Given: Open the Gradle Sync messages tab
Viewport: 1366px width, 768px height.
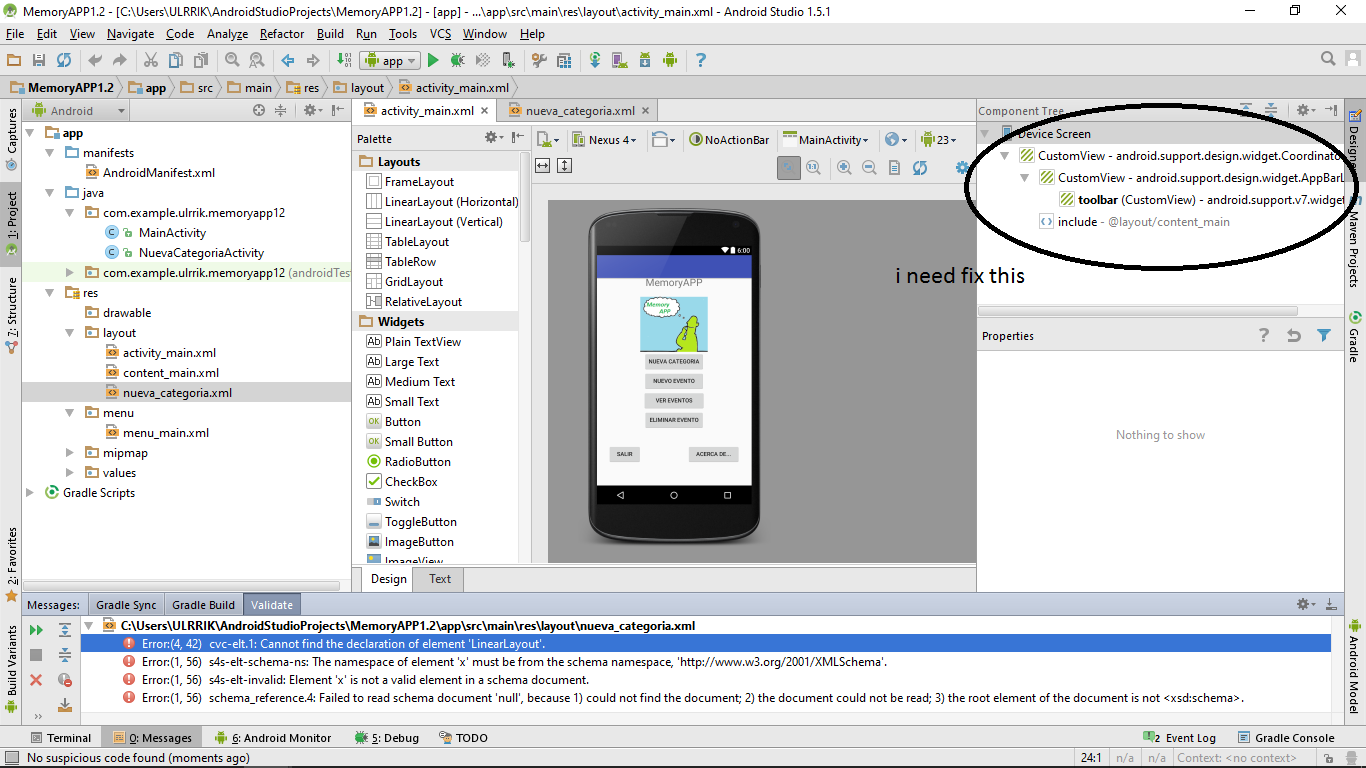Looking at the screenshot, I should tap(126, 605).
